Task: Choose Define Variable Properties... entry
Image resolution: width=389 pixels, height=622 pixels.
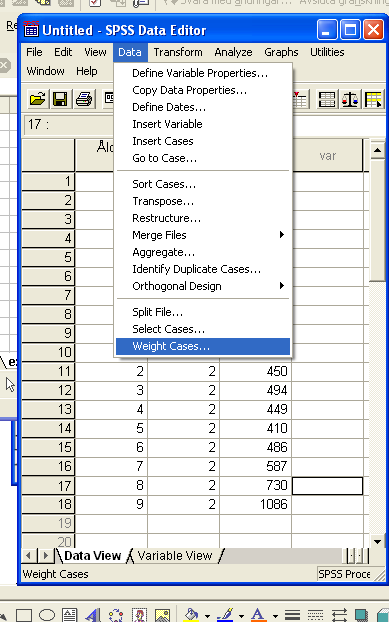Action: 203,73
